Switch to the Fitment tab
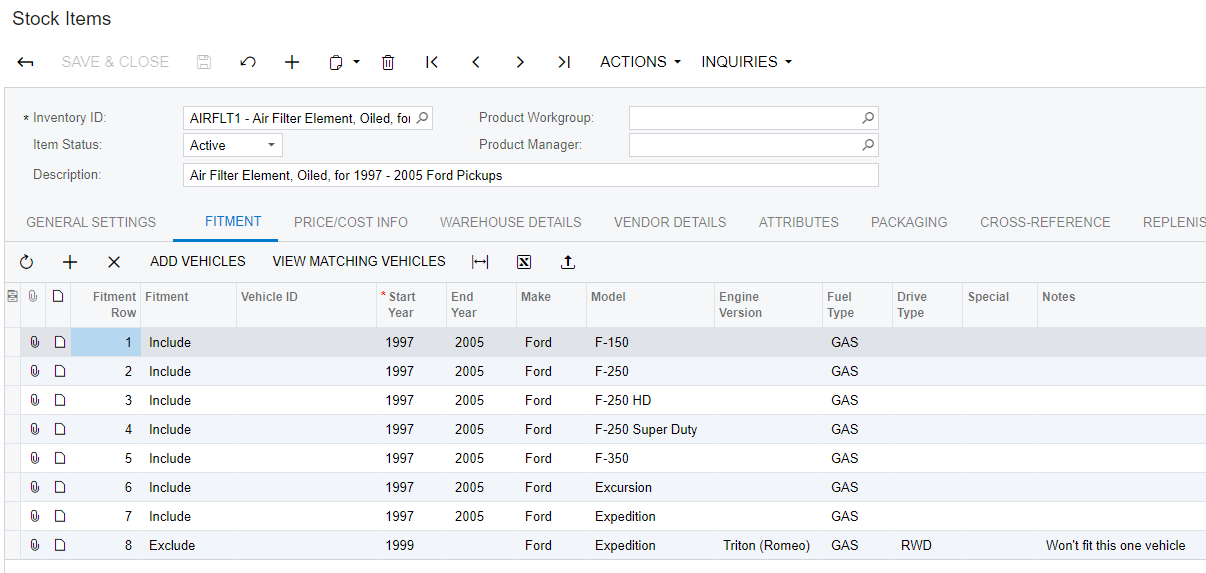This screenshot has height=573, width=1206. click(x=233, y=222)
